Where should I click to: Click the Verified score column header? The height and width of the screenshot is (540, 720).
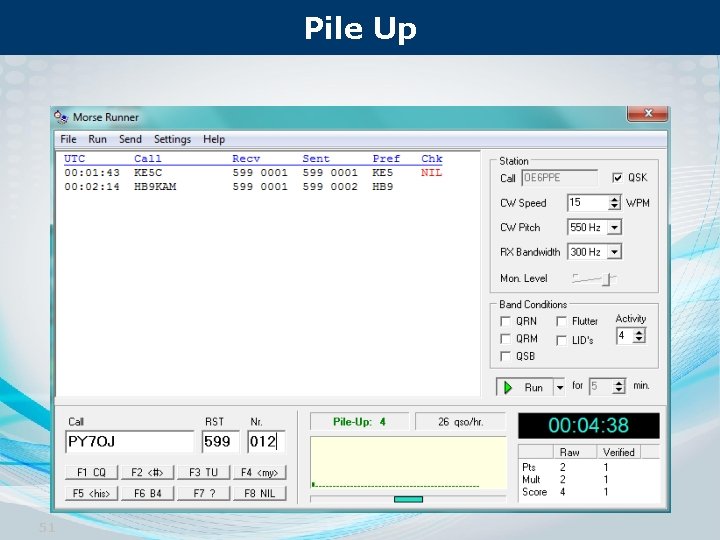coord(619,452)
